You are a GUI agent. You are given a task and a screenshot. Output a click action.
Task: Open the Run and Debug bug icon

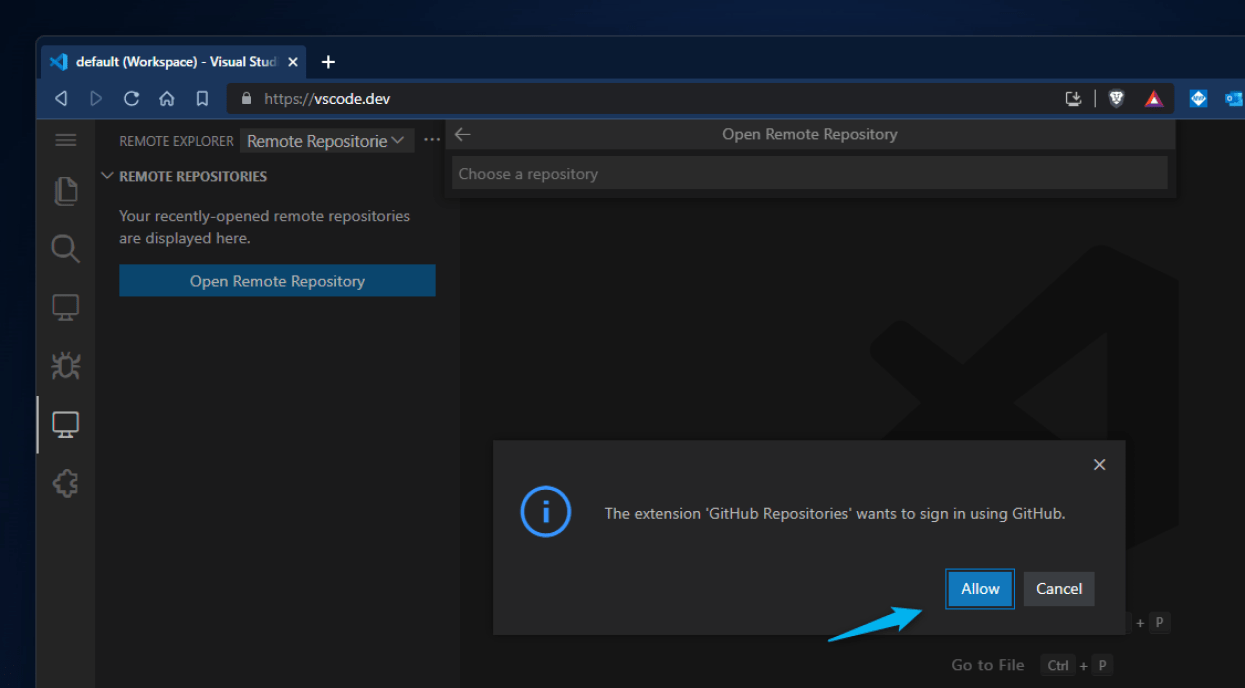tap(65, 366)
